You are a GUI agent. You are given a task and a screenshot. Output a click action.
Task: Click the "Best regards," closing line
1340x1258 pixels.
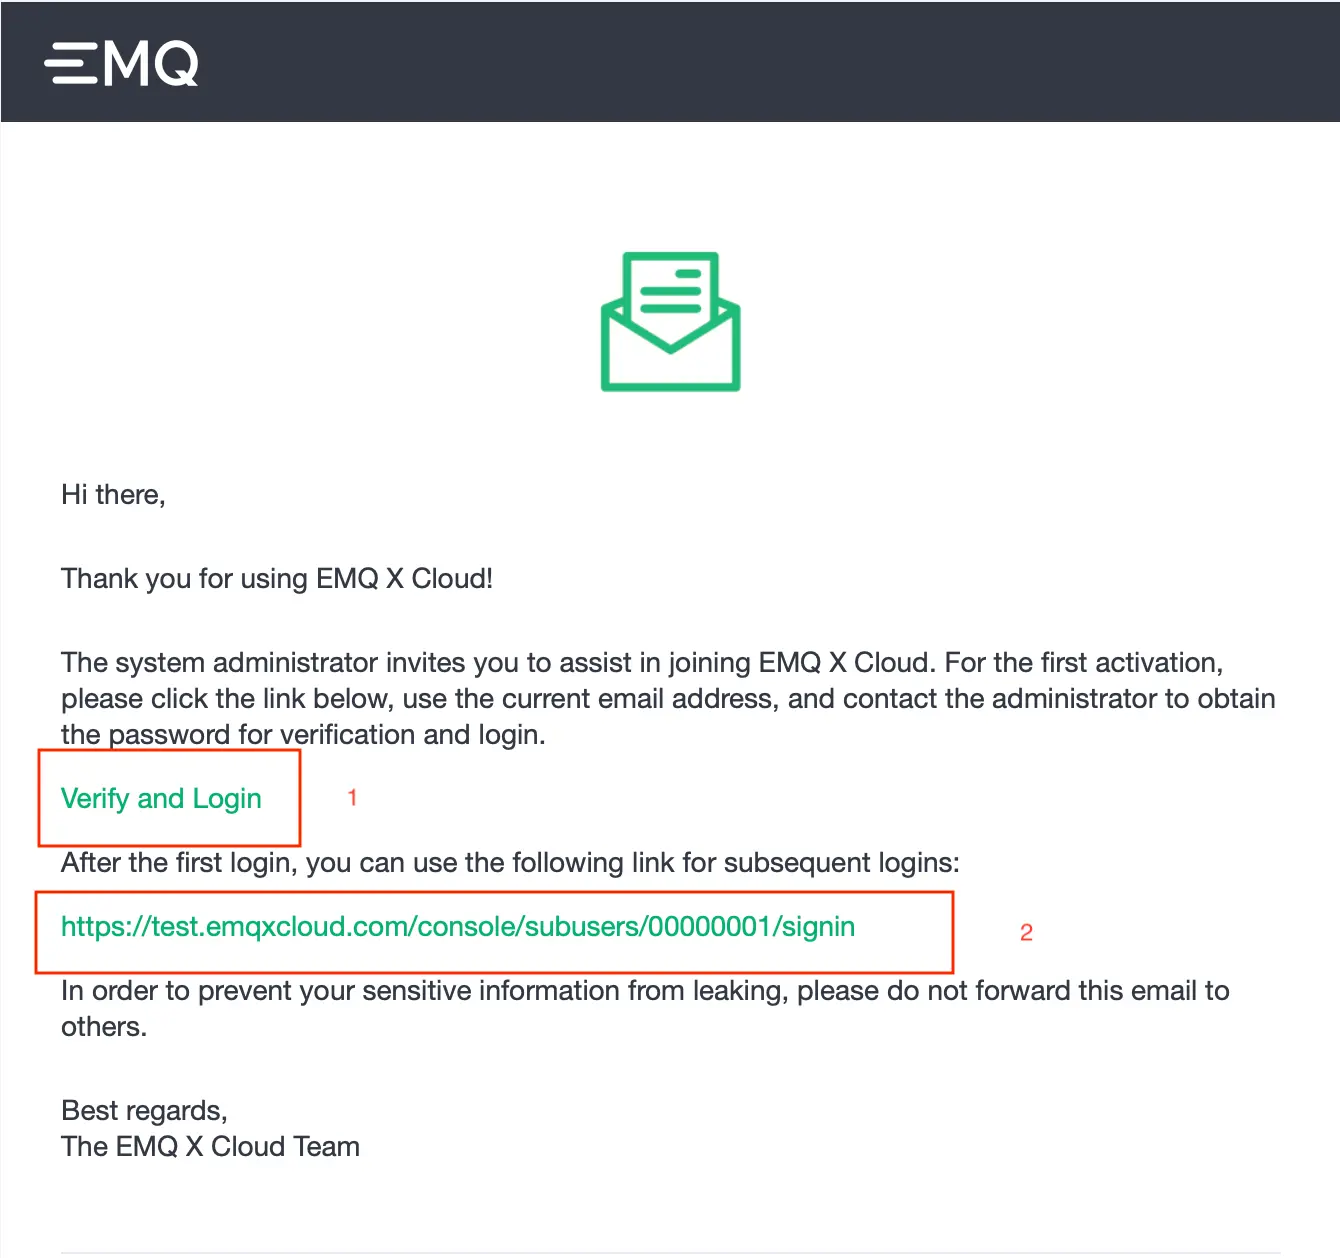pyautogui.click(x=144, y=1111)
